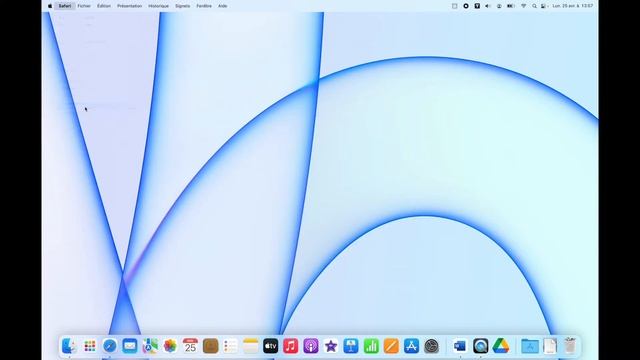Click the volume icon in menu bar
640x360 pixels.
488,6
